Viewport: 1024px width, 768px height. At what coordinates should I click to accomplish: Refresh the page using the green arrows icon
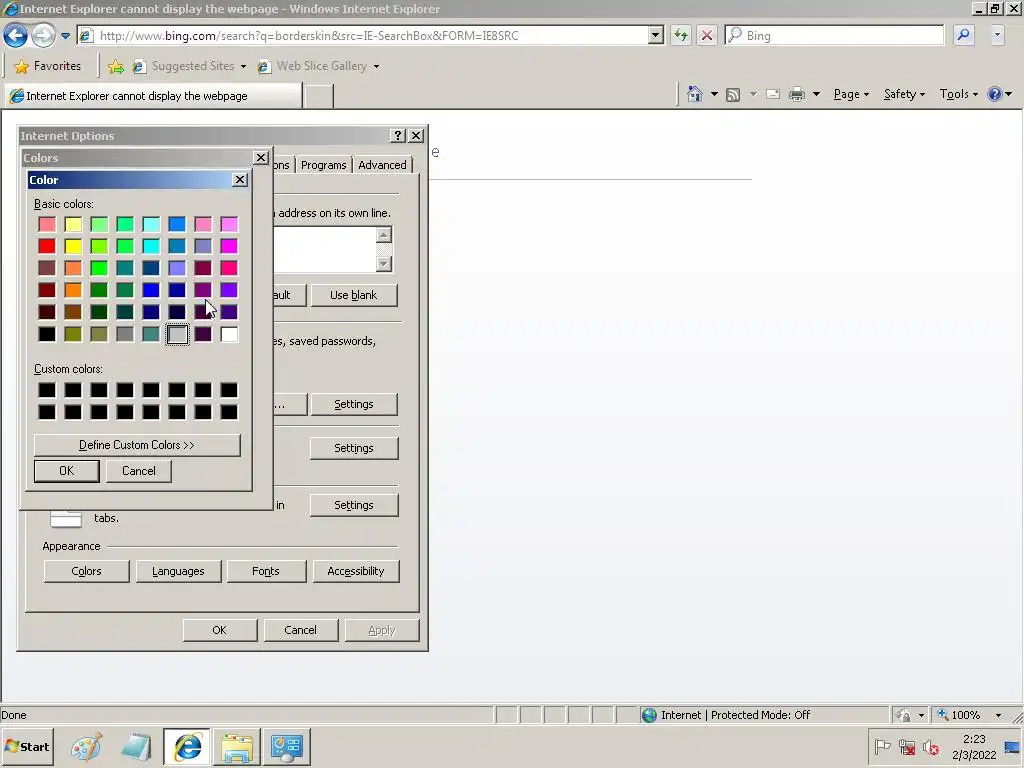(x=680, y=35)
